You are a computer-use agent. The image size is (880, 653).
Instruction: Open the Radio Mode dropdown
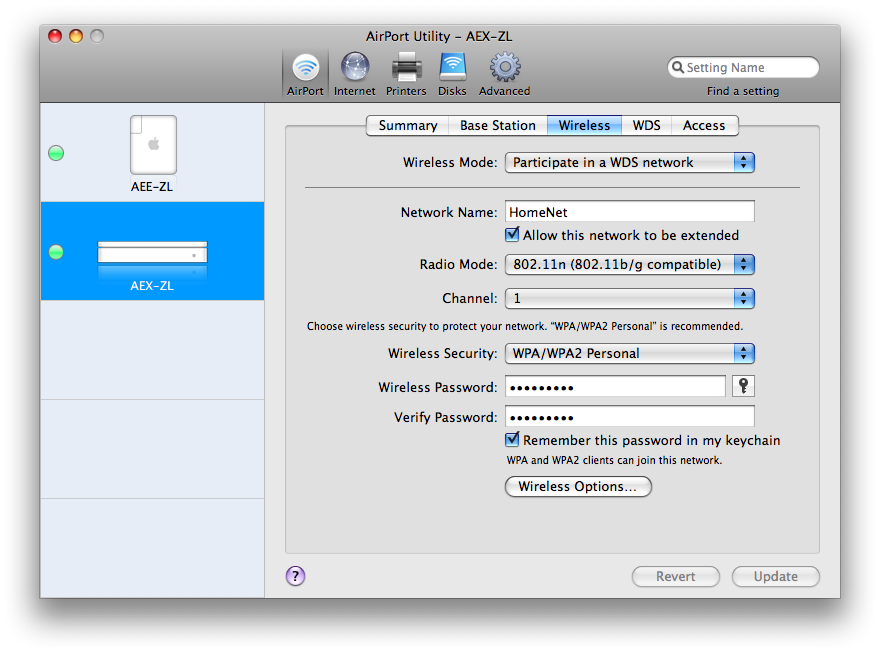click(x=630, y=264)
